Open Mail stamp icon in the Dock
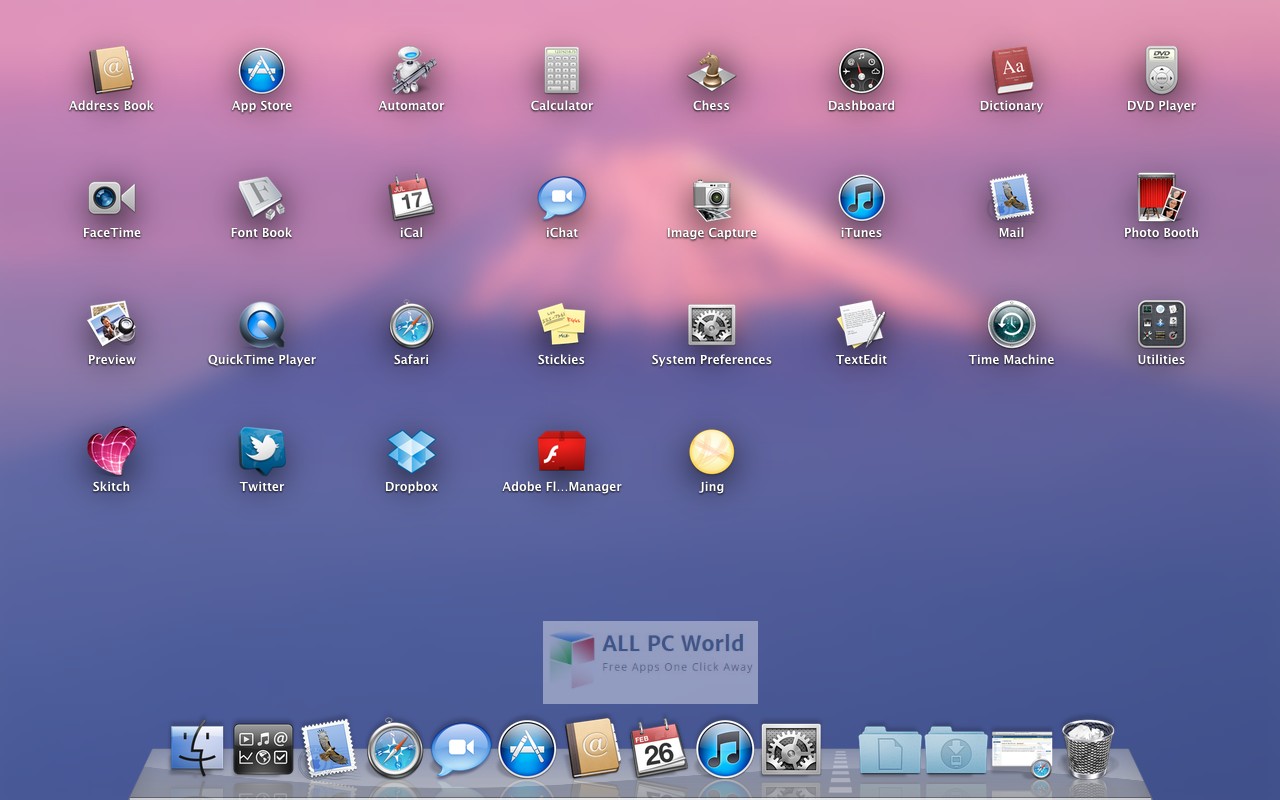Image resolution: width=1280 pixels, height=800 pixels. (329, 748)
